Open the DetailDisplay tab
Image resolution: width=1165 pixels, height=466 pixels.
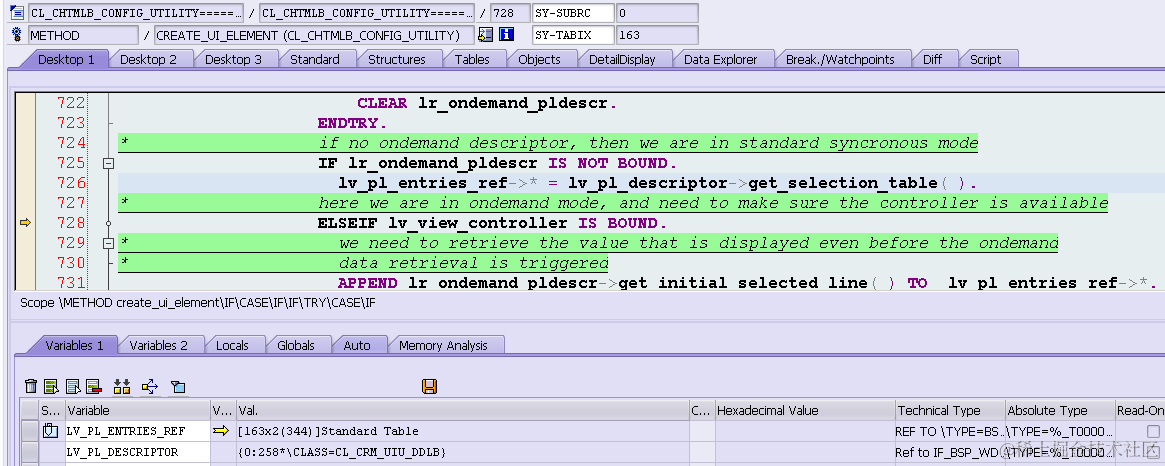click(x=622, y=59)
